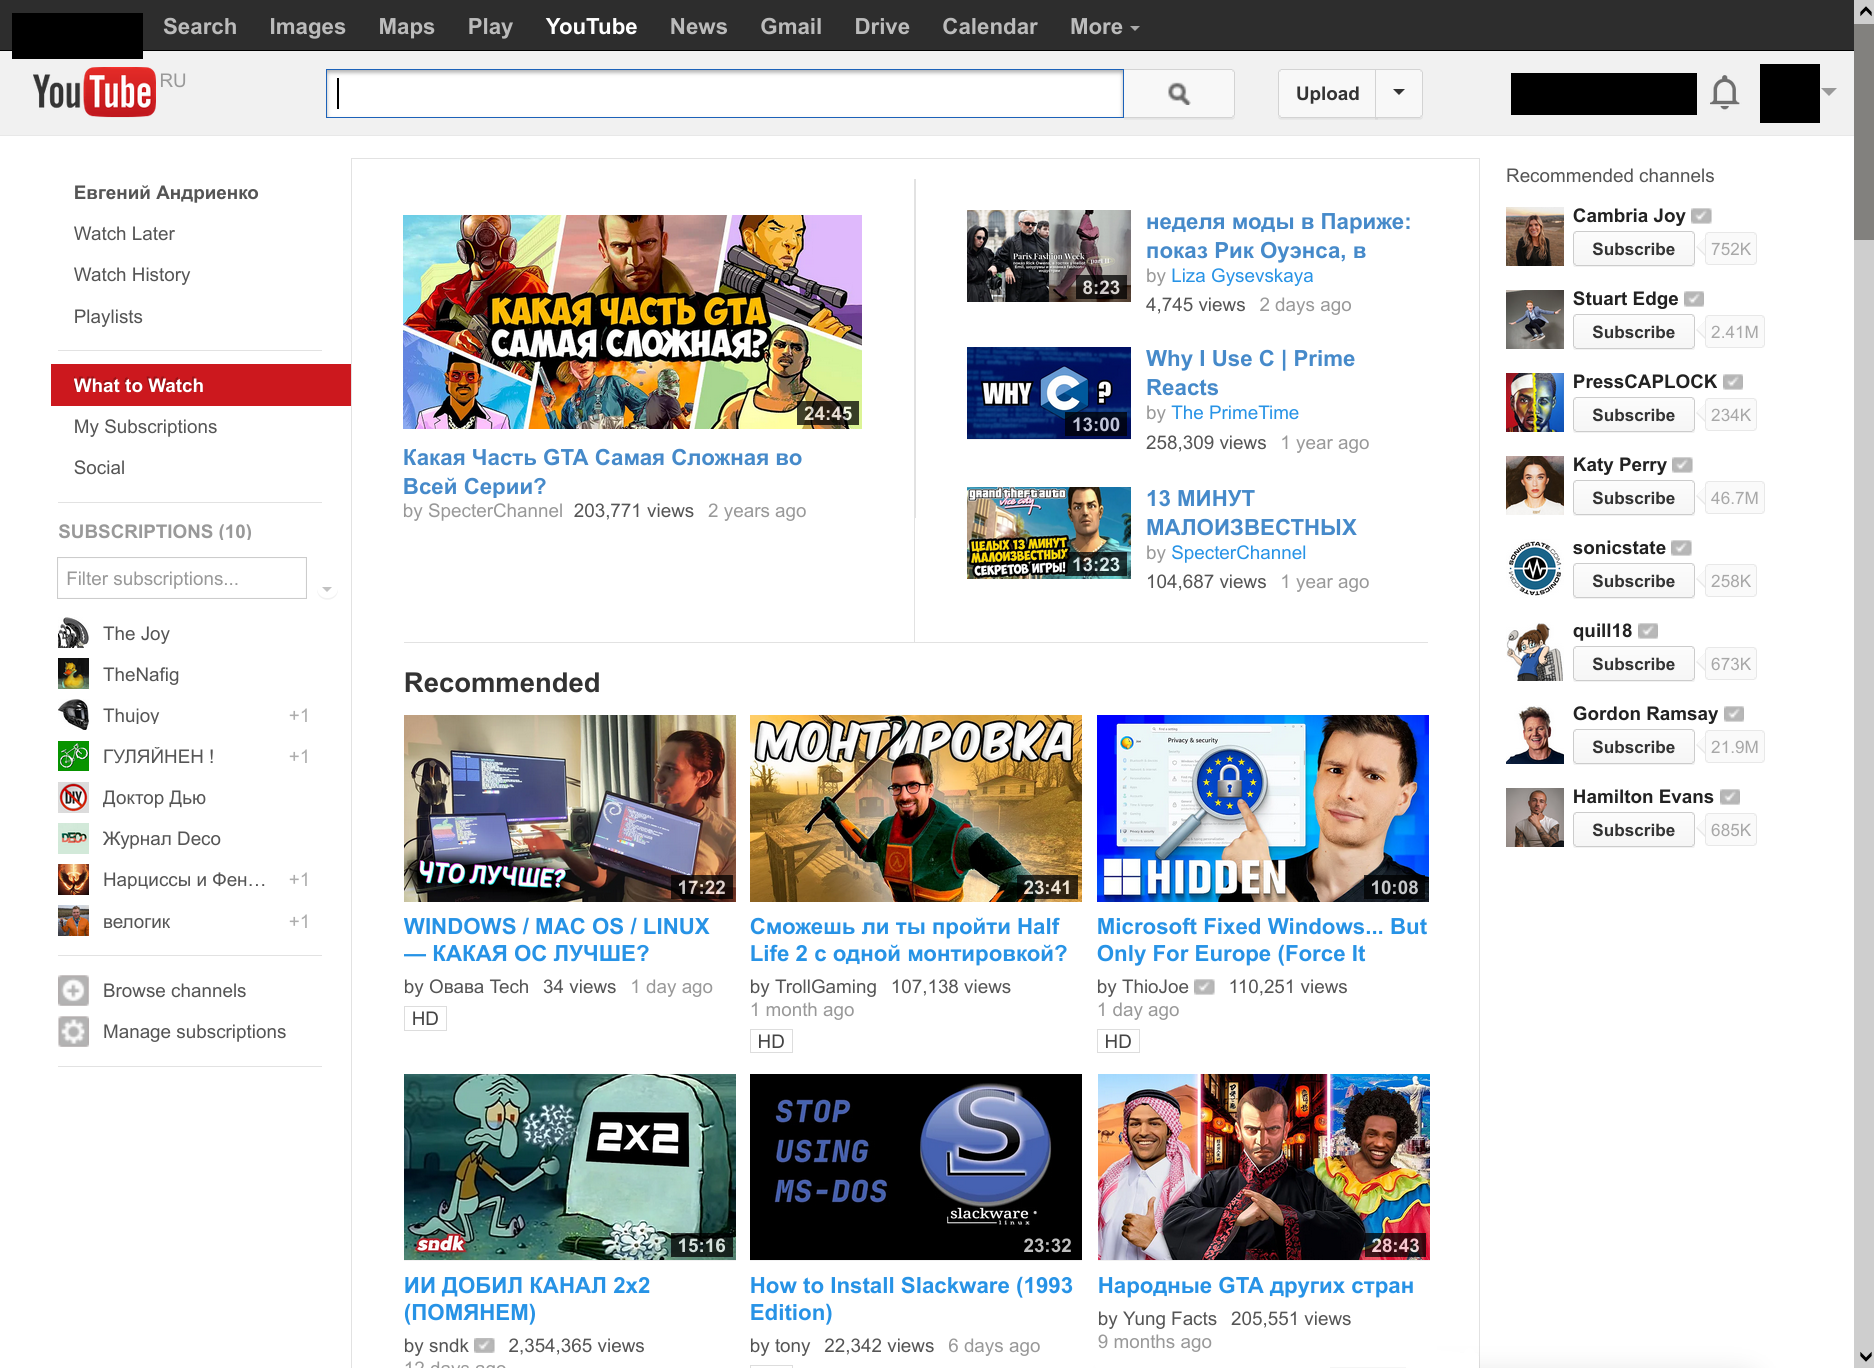Click the Browse channels plus icon
1874x1368 pixels.
coord(73,990)
